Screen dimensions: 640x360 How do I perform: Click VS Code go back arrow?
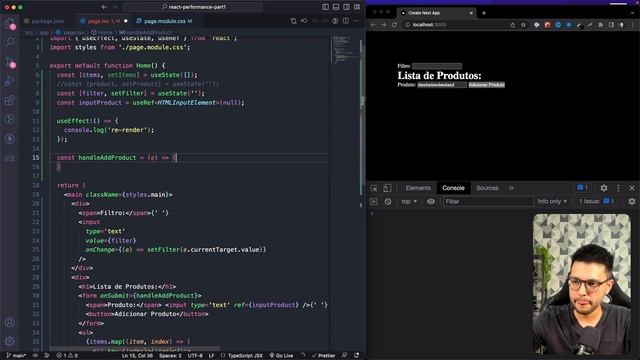pyautogui.click(x=104, y=7)
